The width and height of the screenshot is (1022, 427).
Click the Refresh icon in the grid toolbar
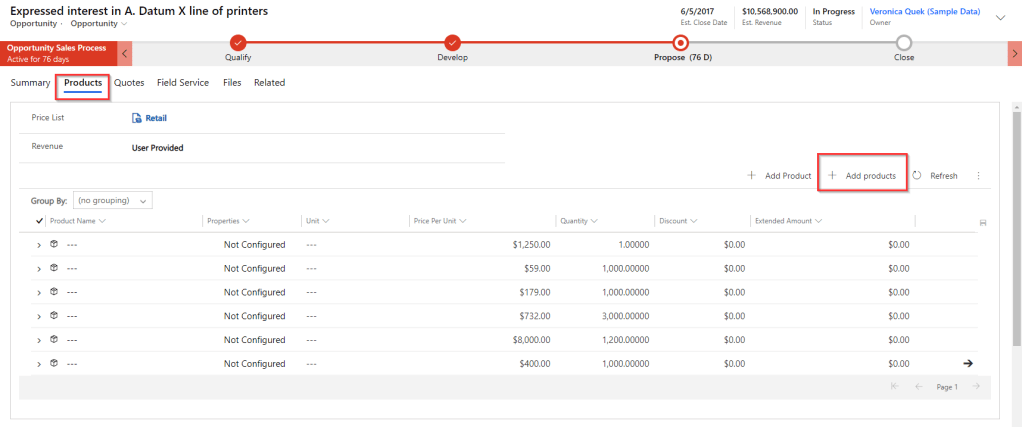(x=917, y=176)
